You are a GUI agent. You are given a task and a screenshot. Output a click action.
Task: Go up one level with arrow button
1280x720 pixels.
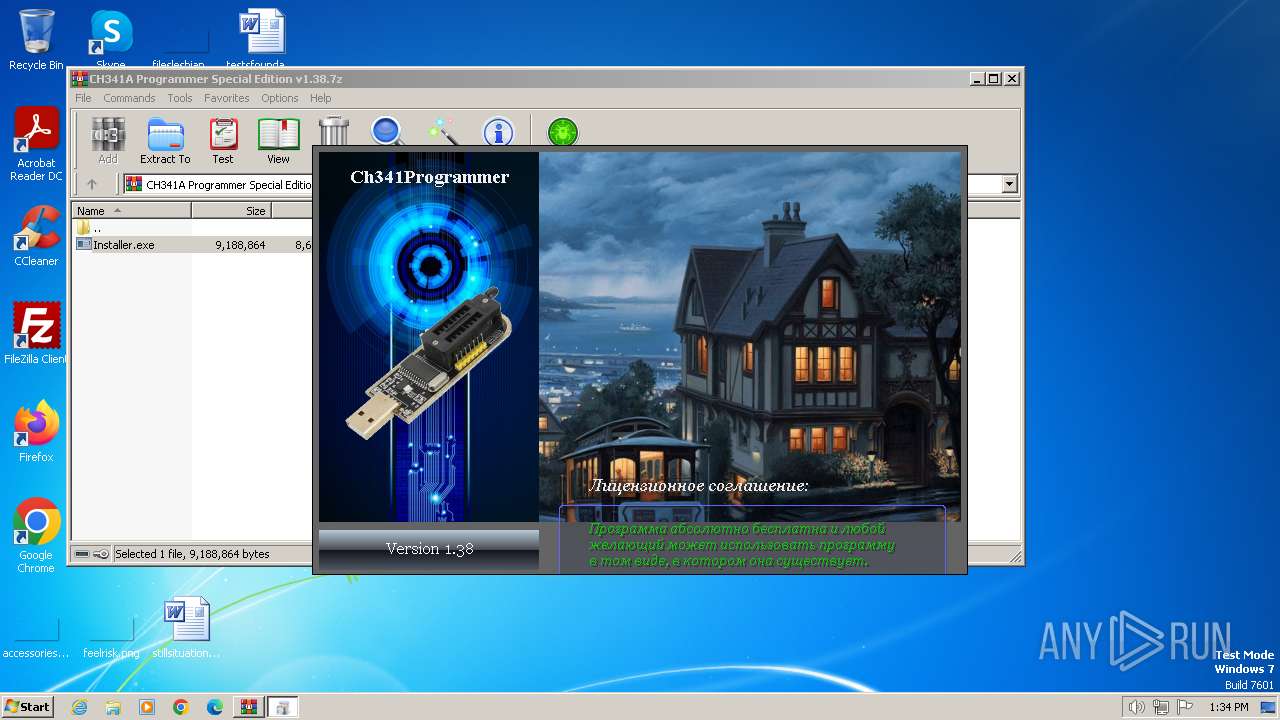(92, 184)
